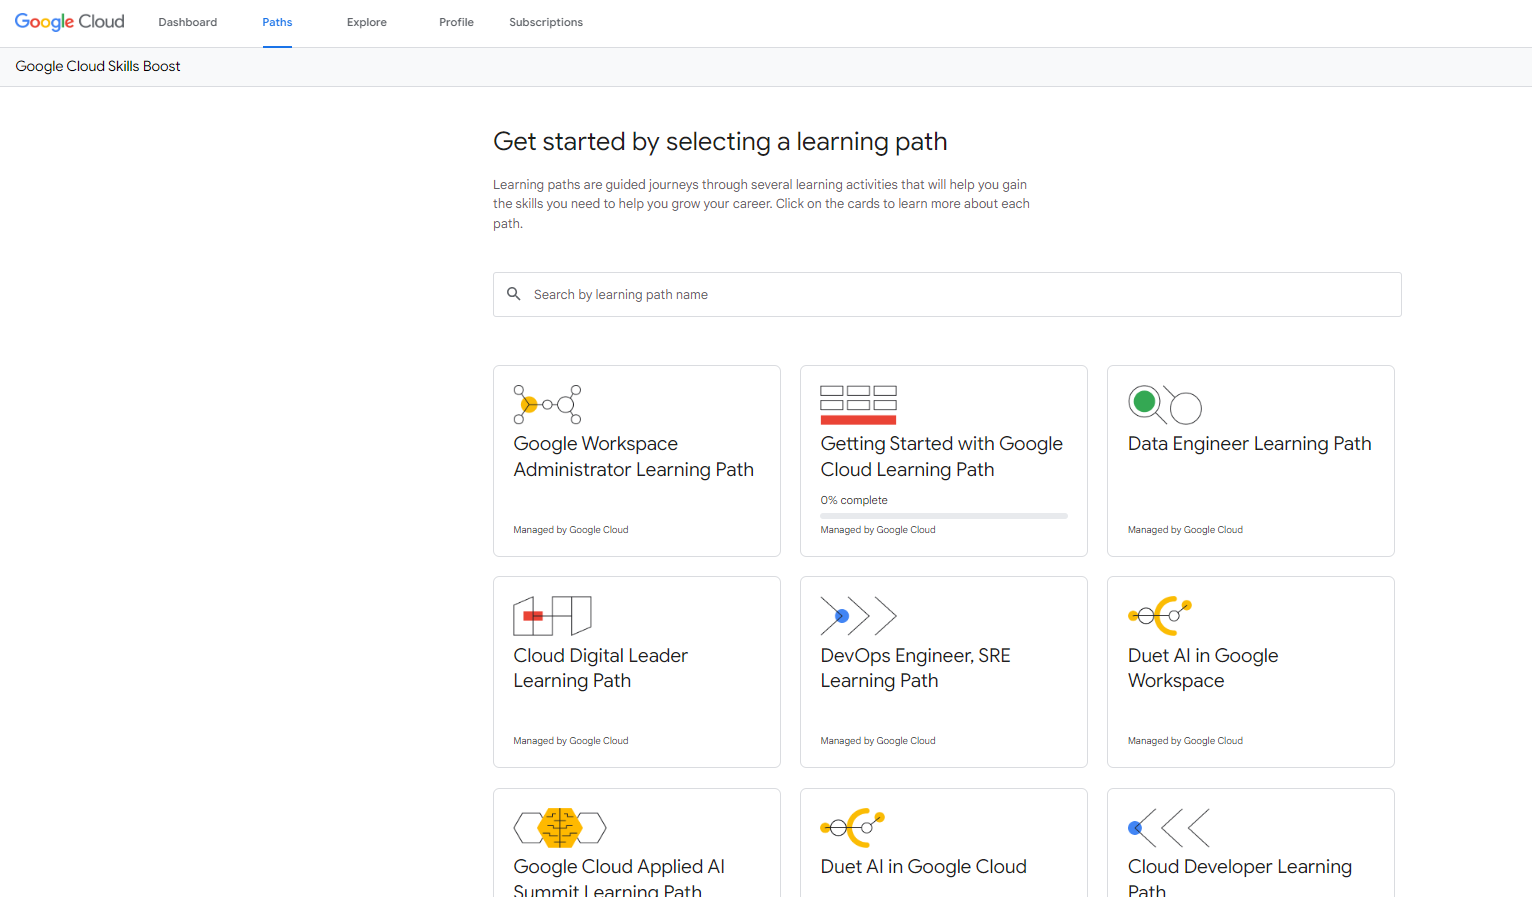Open Duet AI in Google Cloud
Viewport: 1532px width, 897px height.
944,843
